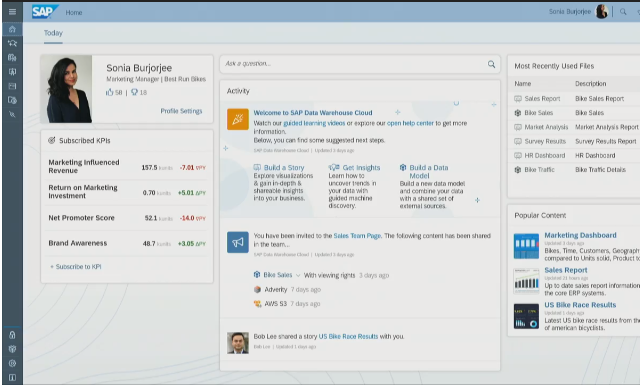Click Subscribe to KPI link
The image size is (640, 387).
(x=76, y=267)
